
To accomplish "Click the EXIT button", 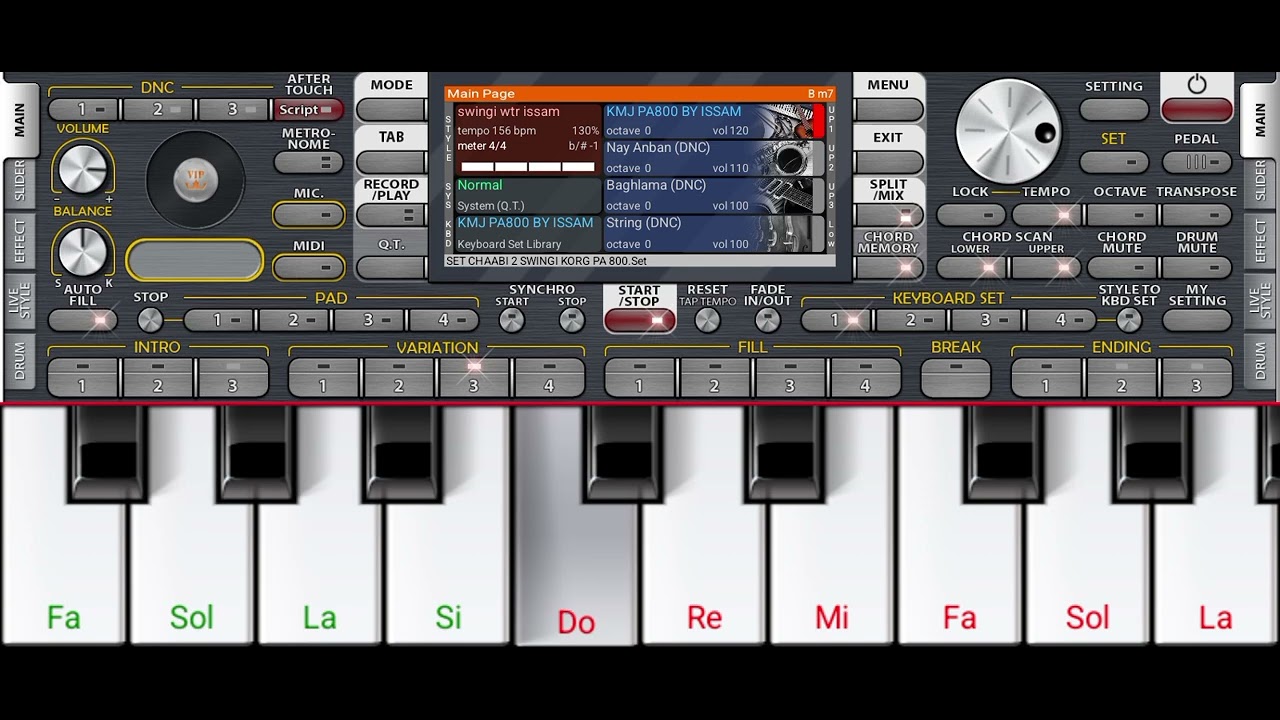I will click(888, 162).
